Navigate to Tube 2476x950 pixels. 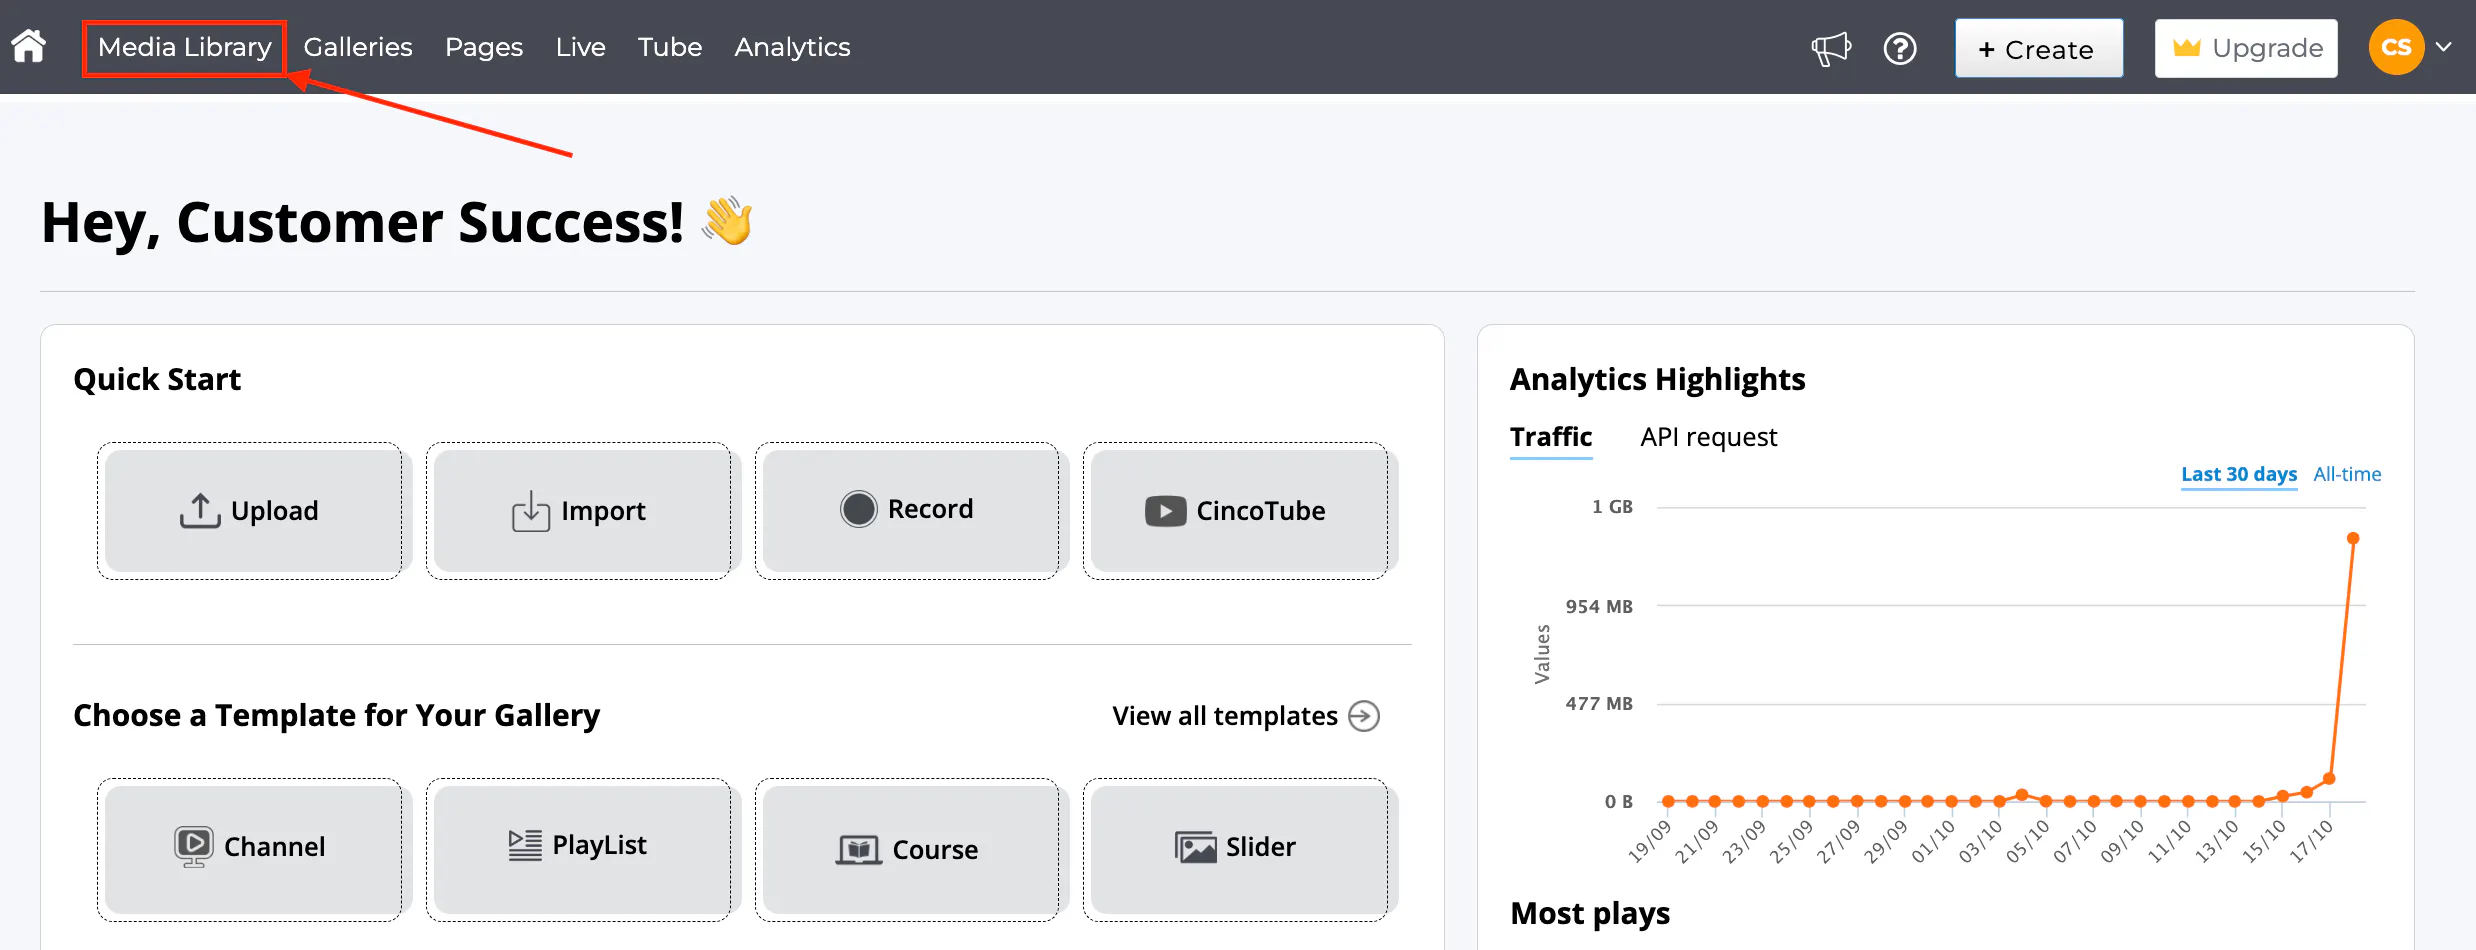[670, 47]
